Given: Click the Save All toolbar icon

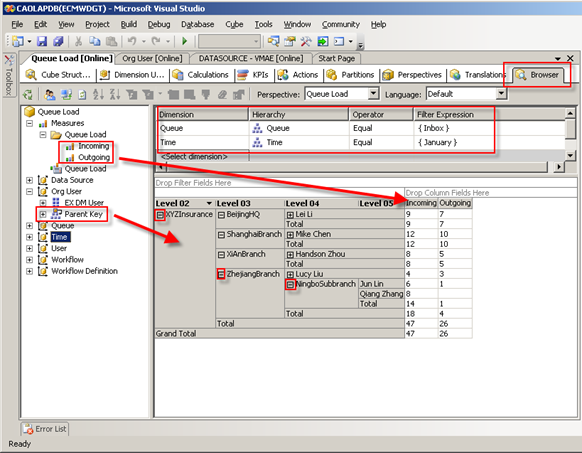Looking at the screenshot, I should [58, 41].
